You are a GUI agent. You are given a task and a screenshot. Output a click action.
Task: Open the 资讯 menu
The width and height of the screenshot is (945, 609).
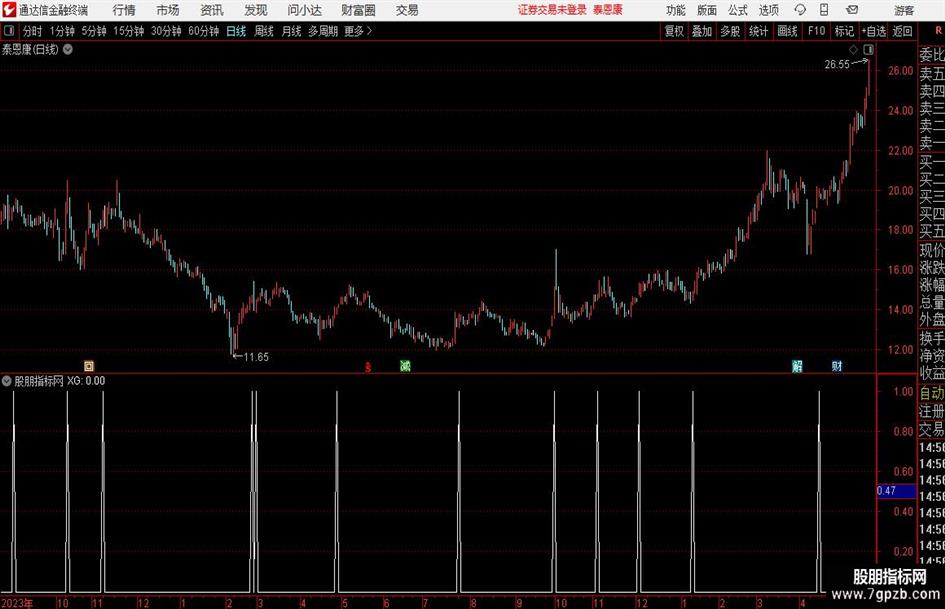pos(212,10)
